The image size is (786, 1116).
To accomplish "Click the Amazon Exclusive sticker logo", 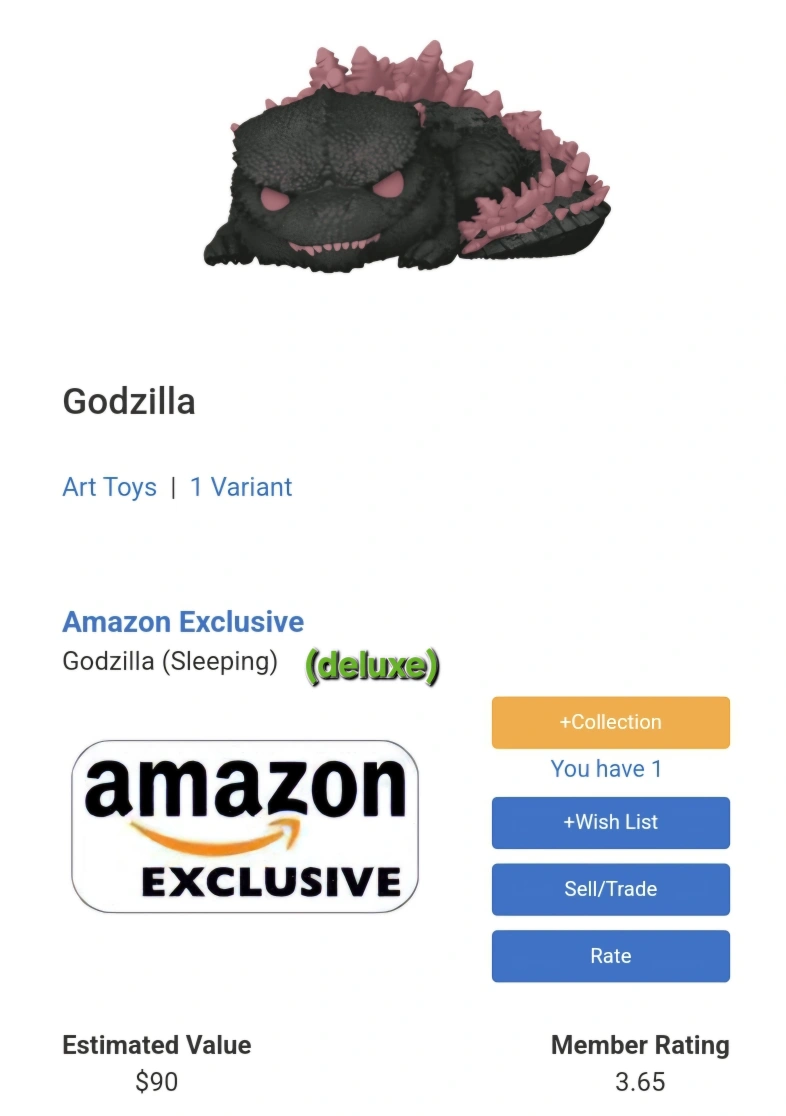I will (x=244, y=826).
